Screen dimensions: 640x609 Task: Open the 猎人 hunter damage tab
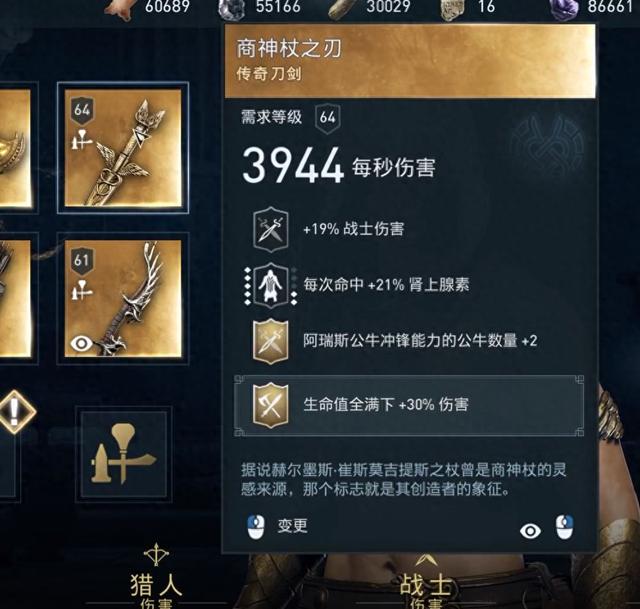pyautogui.click(x=156, y=584)
